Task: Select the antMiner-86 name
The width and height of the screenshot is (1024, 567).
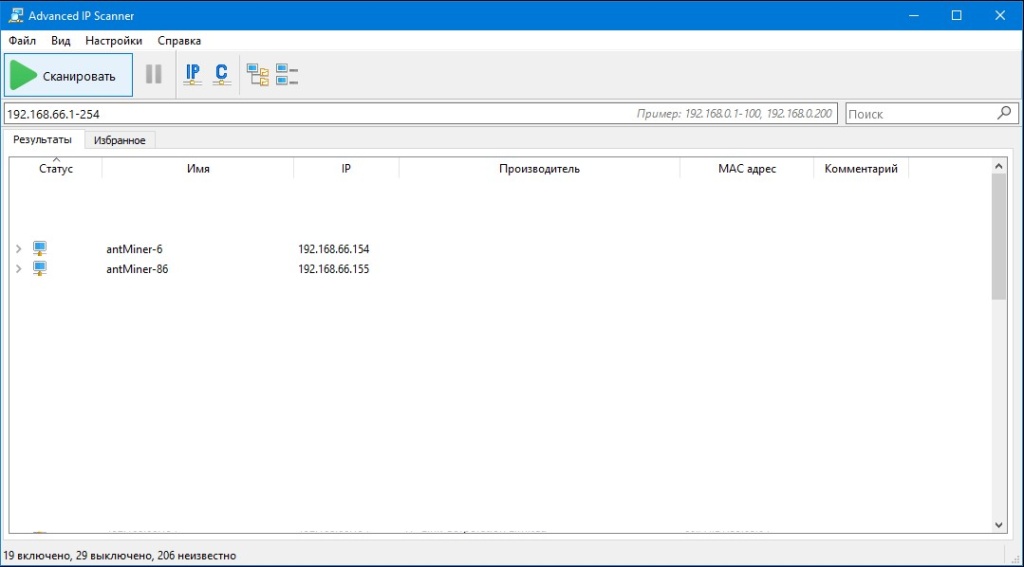Action: pyautogui.click(x=137, y=269)
